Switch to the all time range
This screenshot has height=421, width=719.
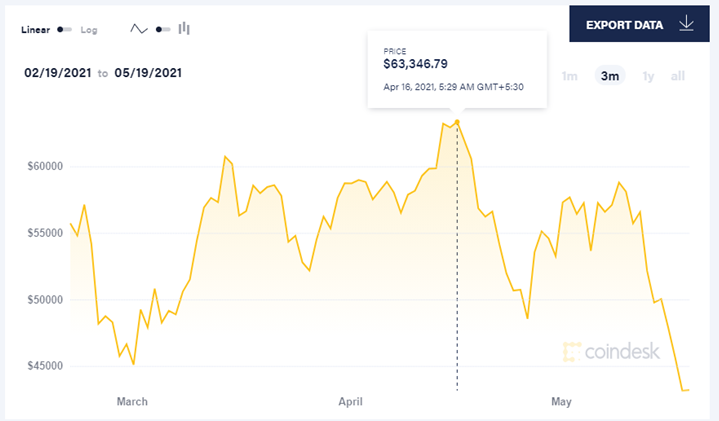[x=678, y=76]
